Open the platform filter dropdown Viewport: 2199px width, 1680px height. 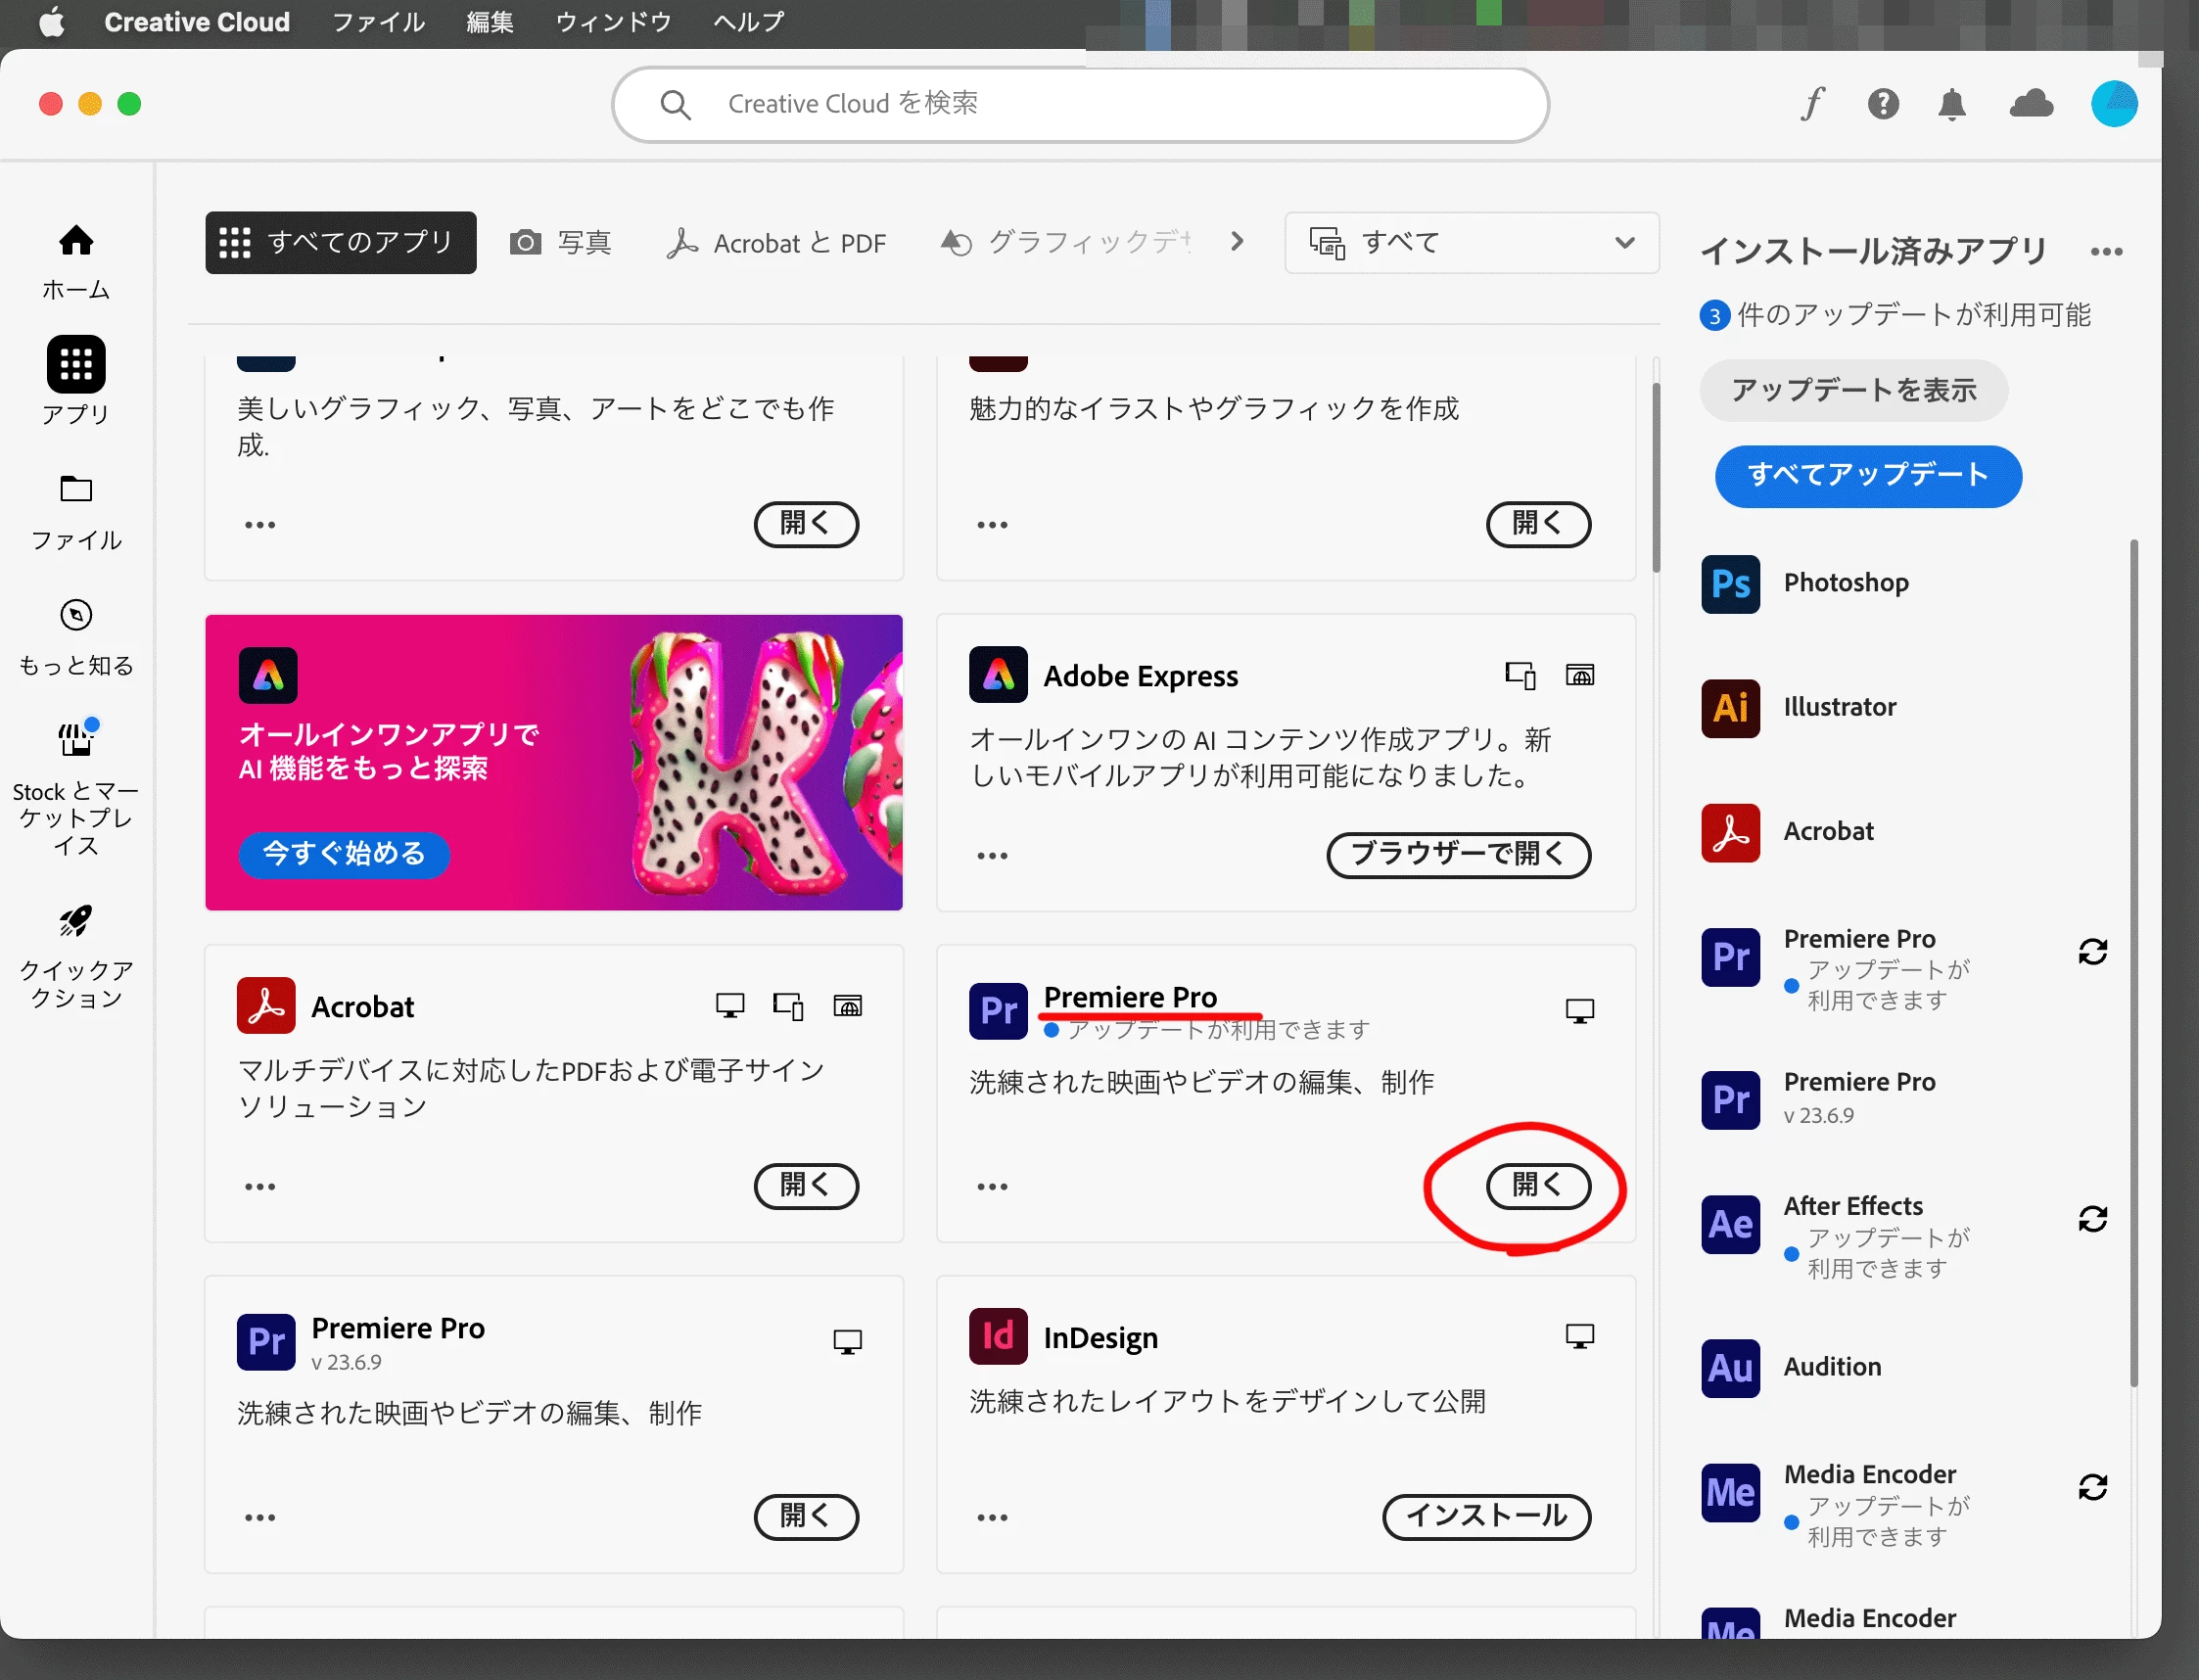[1471, 243]
